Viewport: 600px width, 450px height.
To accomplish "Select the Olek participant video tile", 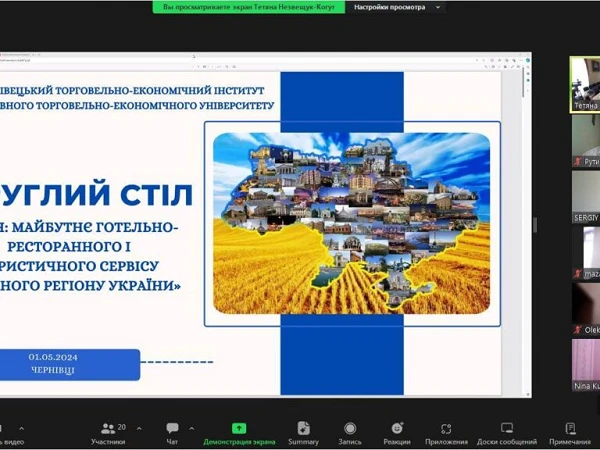I will coord(585,308).
